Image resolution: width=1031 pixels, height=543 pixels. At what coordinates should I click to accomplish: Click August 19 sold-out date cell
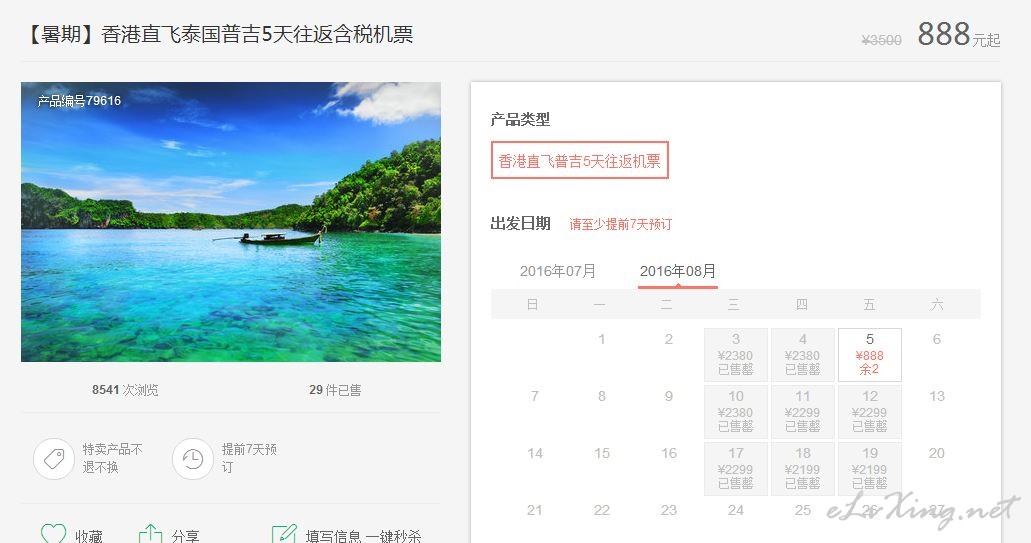coord(869,469)
